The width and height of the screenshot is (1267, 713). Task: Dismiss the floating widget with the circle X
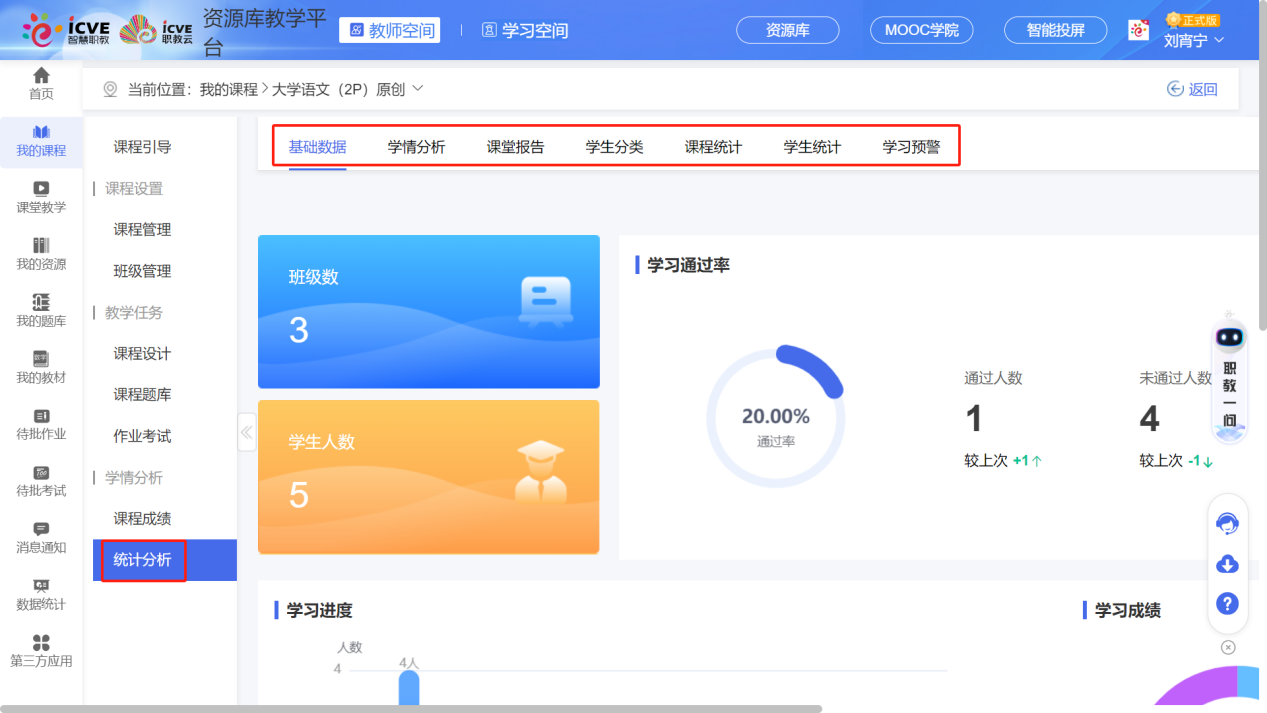[x=1227, y=647]
